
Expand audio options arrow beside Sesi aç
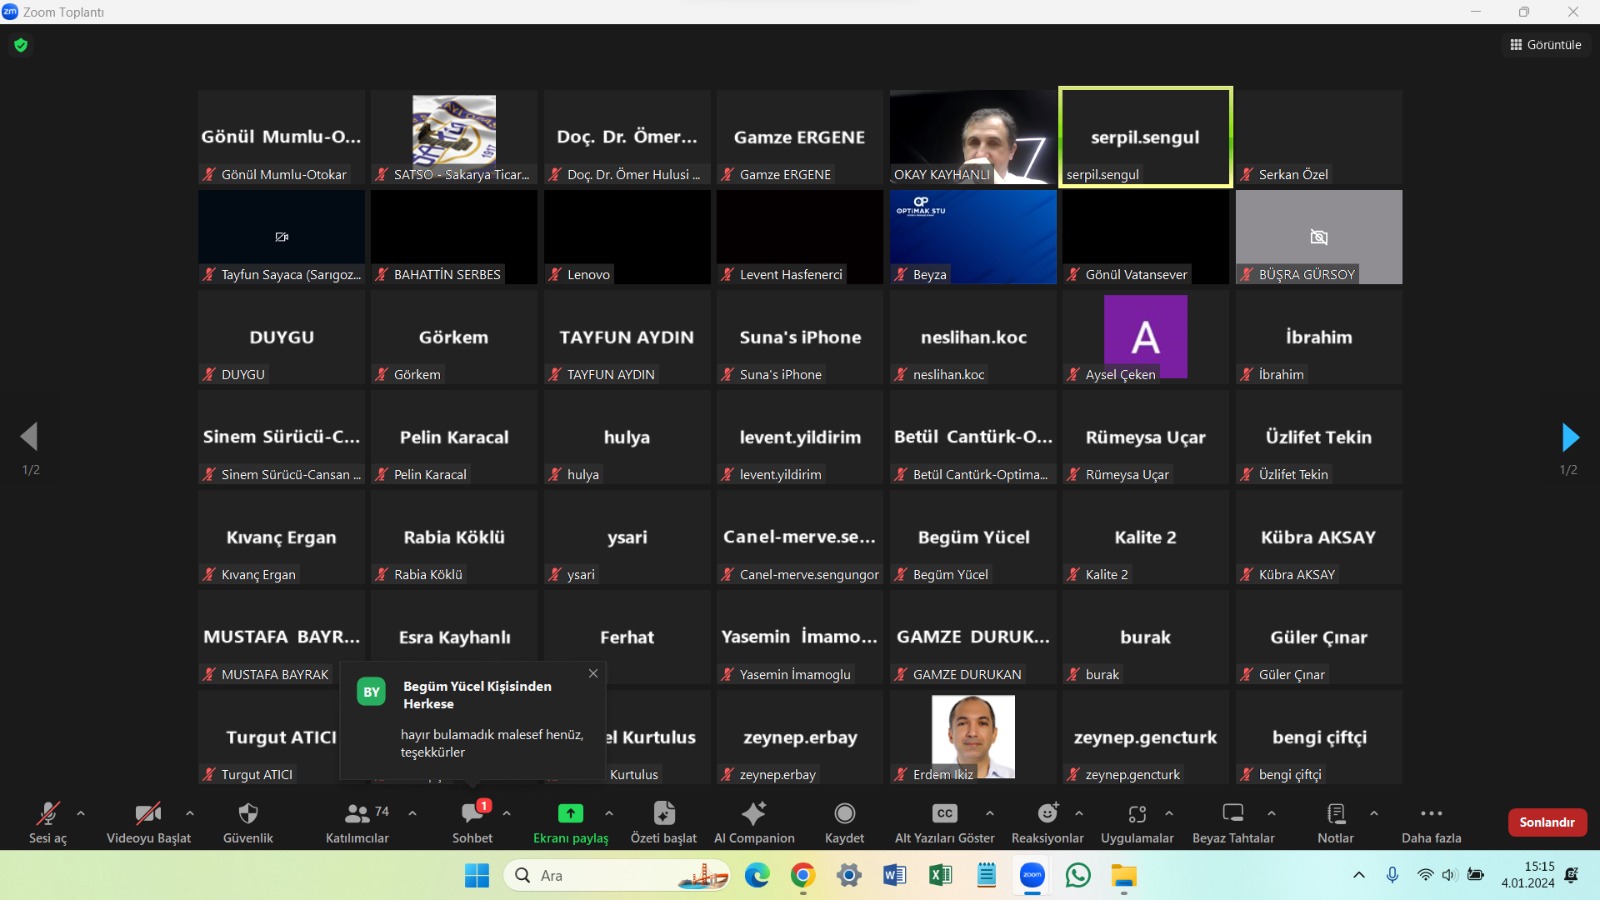[x=81, y=813]
